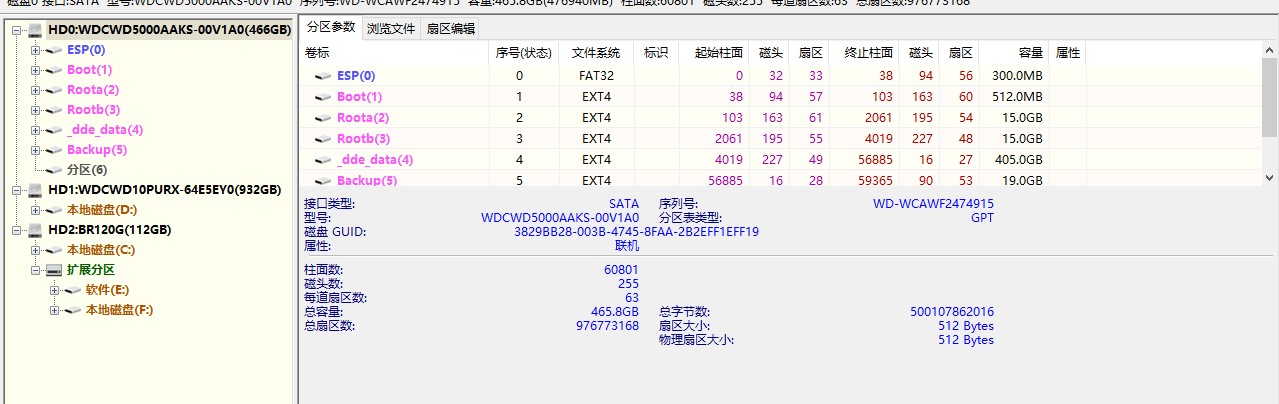Click the partition table scrollbar down arrow
The width and height of the screenshot is (1279, 404).
pos(1269,178)
